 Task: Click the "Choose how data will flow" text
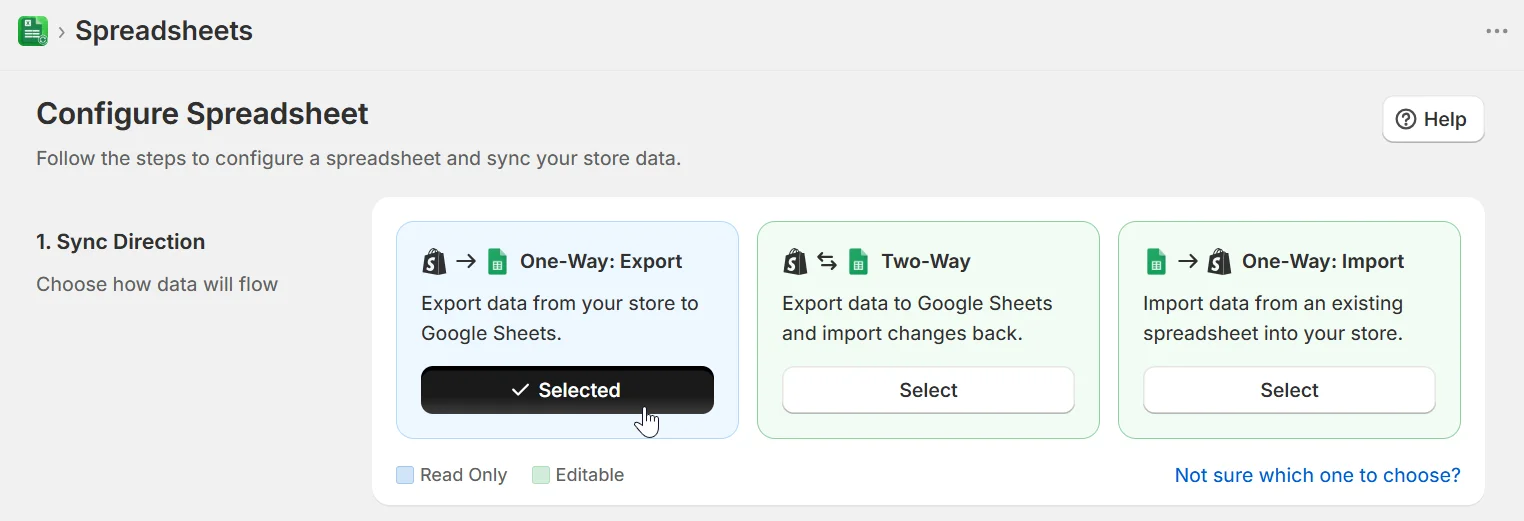157,284
